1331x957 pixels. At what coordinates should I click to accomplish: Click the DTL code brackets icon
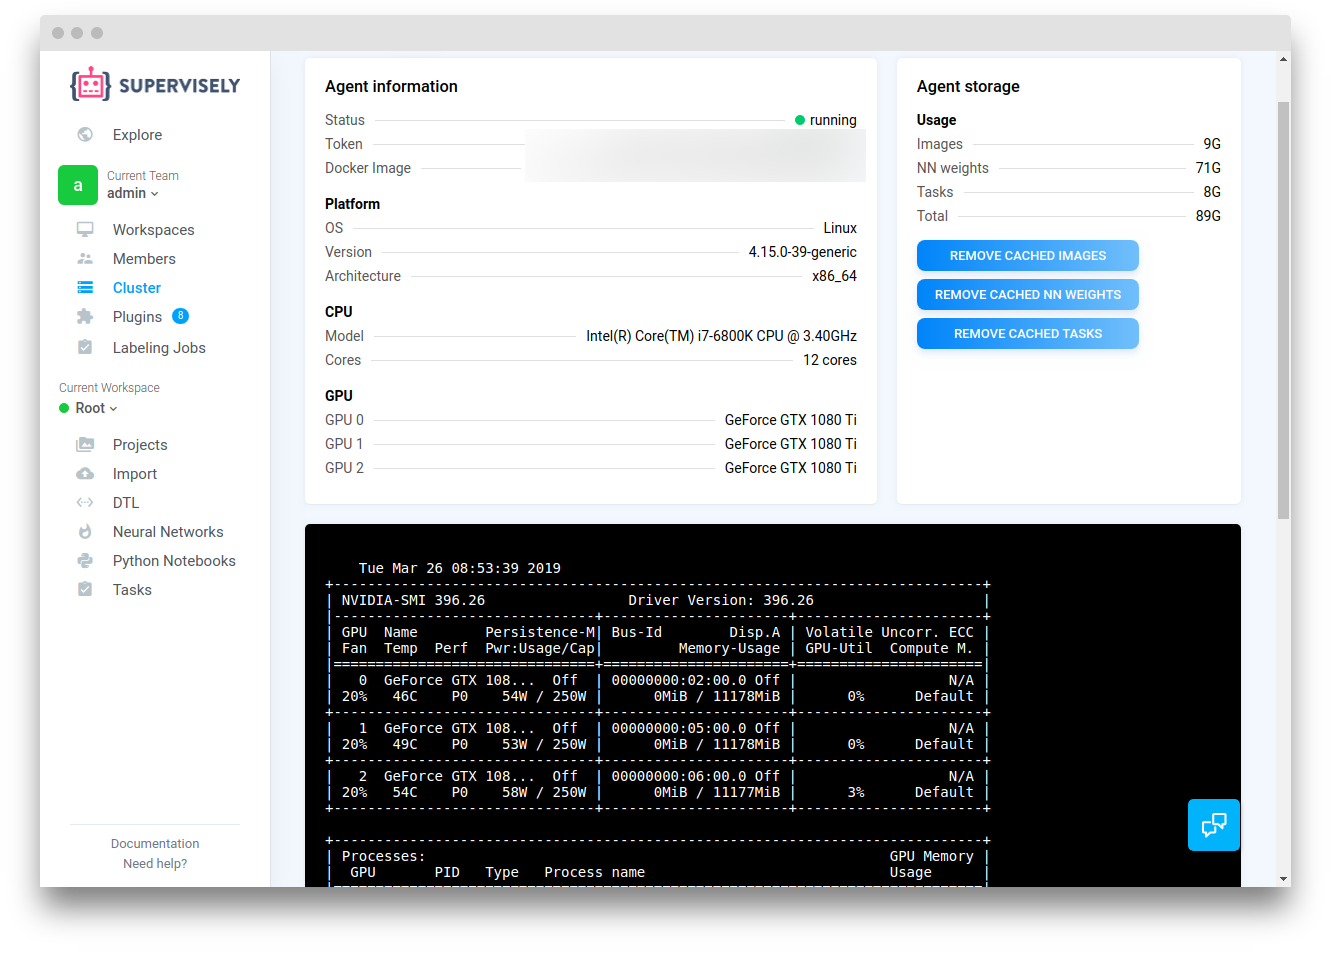pos(85,503)
